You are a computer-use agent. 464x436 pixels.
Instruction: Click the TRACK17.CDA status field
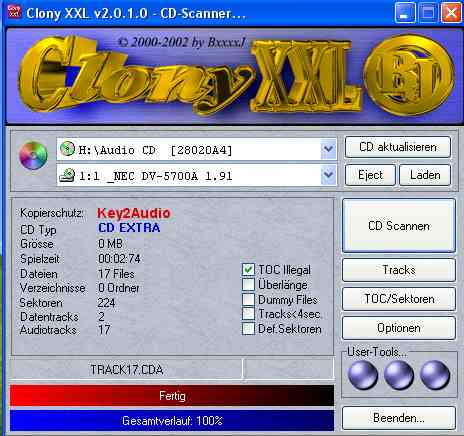(127, 369)
